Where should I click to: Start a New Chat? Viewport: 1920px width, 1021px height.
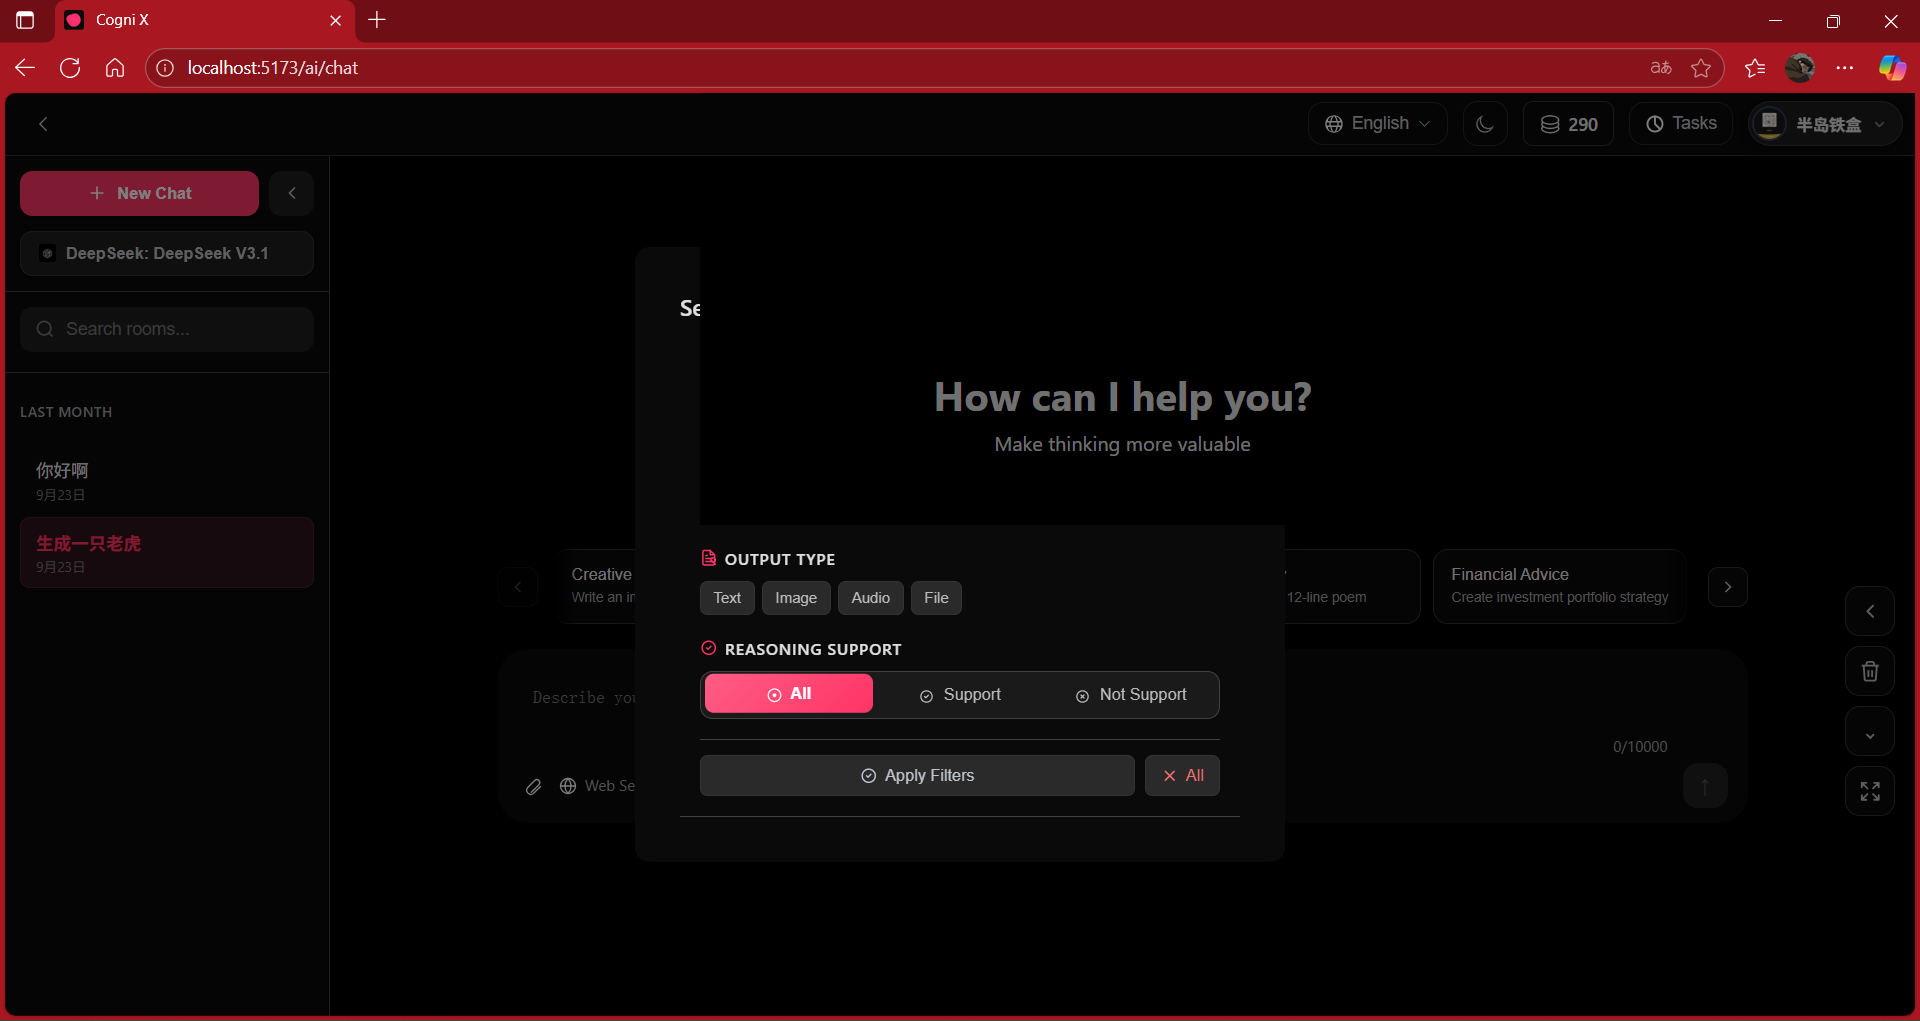139,194
